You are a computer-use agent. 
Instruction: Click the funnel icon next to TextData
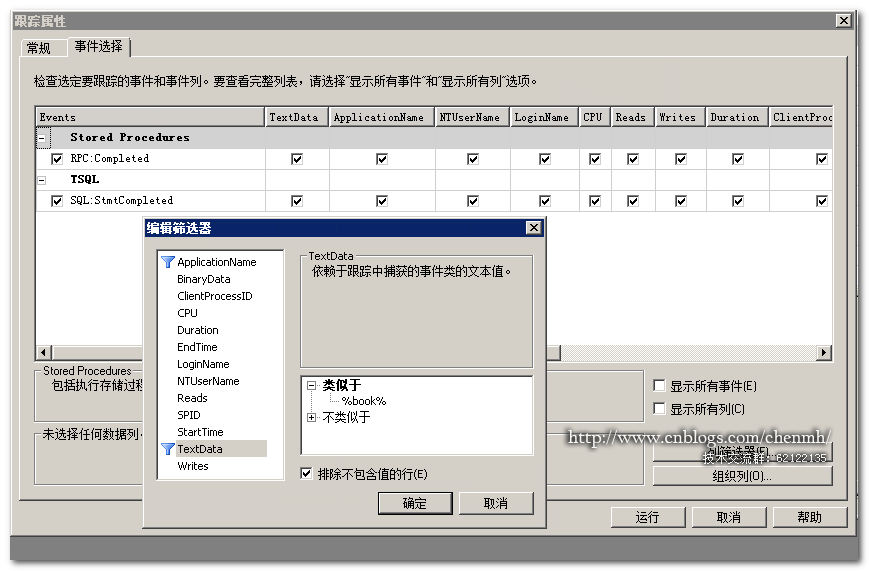click(x=167, y=449)
